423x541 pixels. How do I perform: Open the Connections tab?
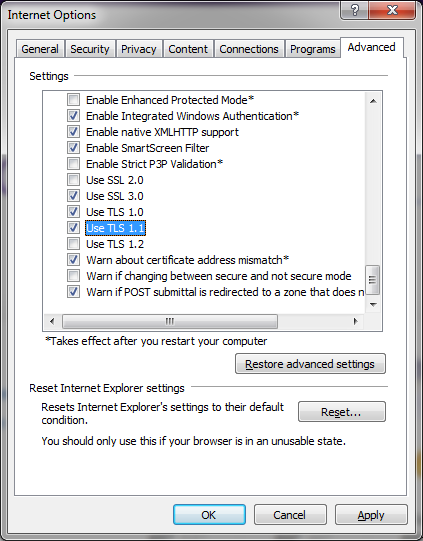[249, 49]
